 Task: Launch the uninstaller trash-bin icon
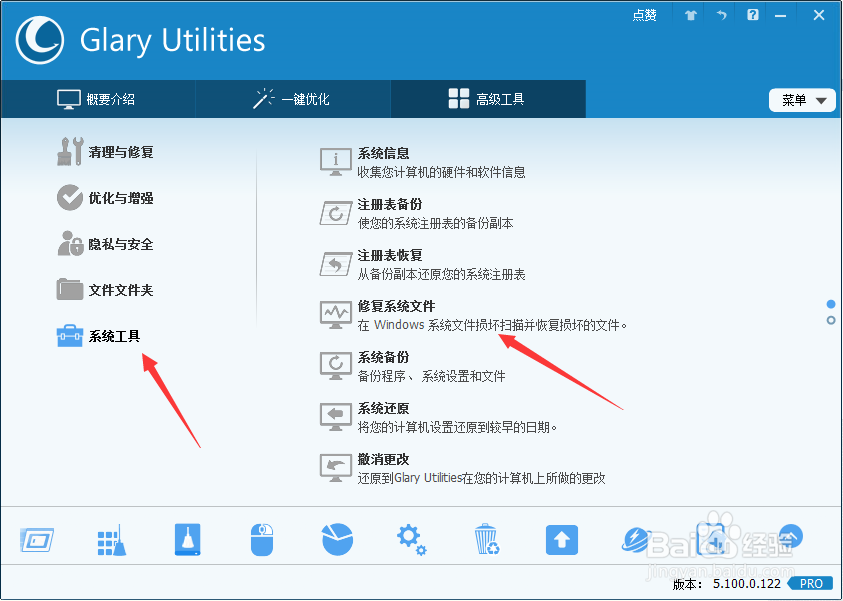[487, 539]
